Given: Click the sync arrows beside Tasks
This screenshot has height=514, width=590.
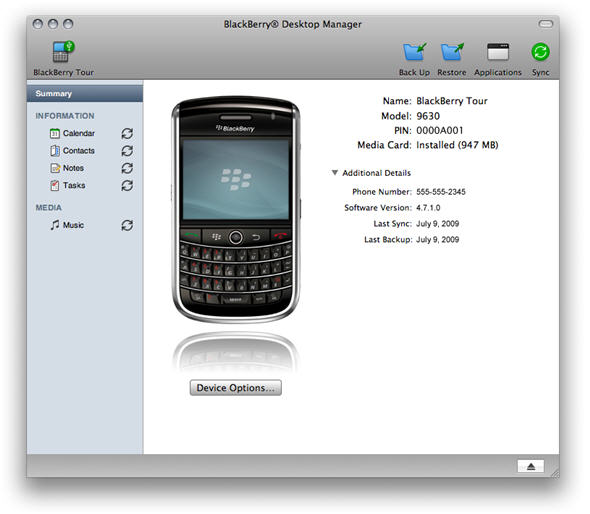Looking at the screenshot, I should coord(127,186).
